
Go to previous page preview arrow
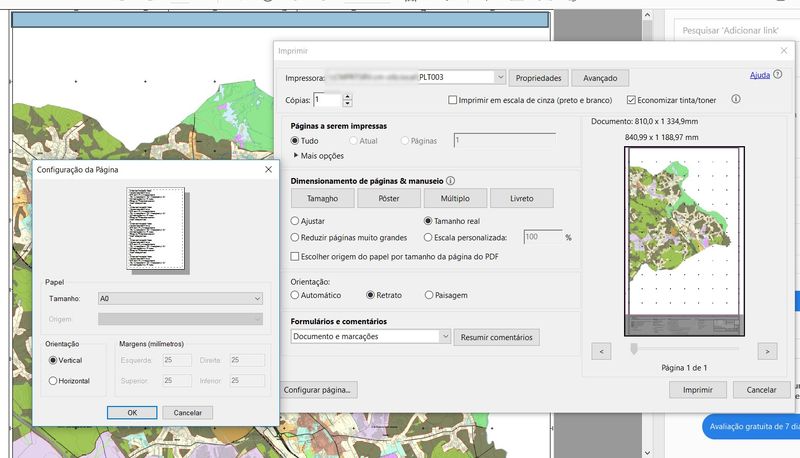[x=601, y=351]
